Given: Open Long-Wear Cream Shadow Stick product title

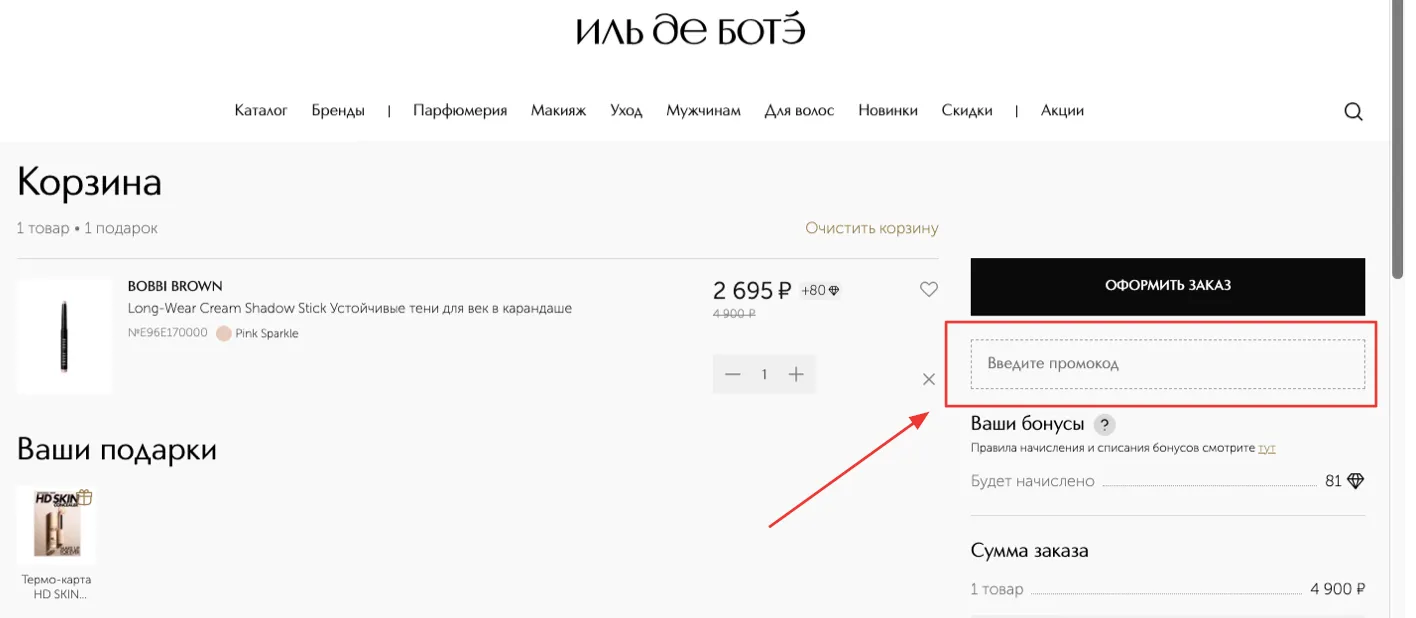Looking at the screenshot, I should (x=350, y=308).
